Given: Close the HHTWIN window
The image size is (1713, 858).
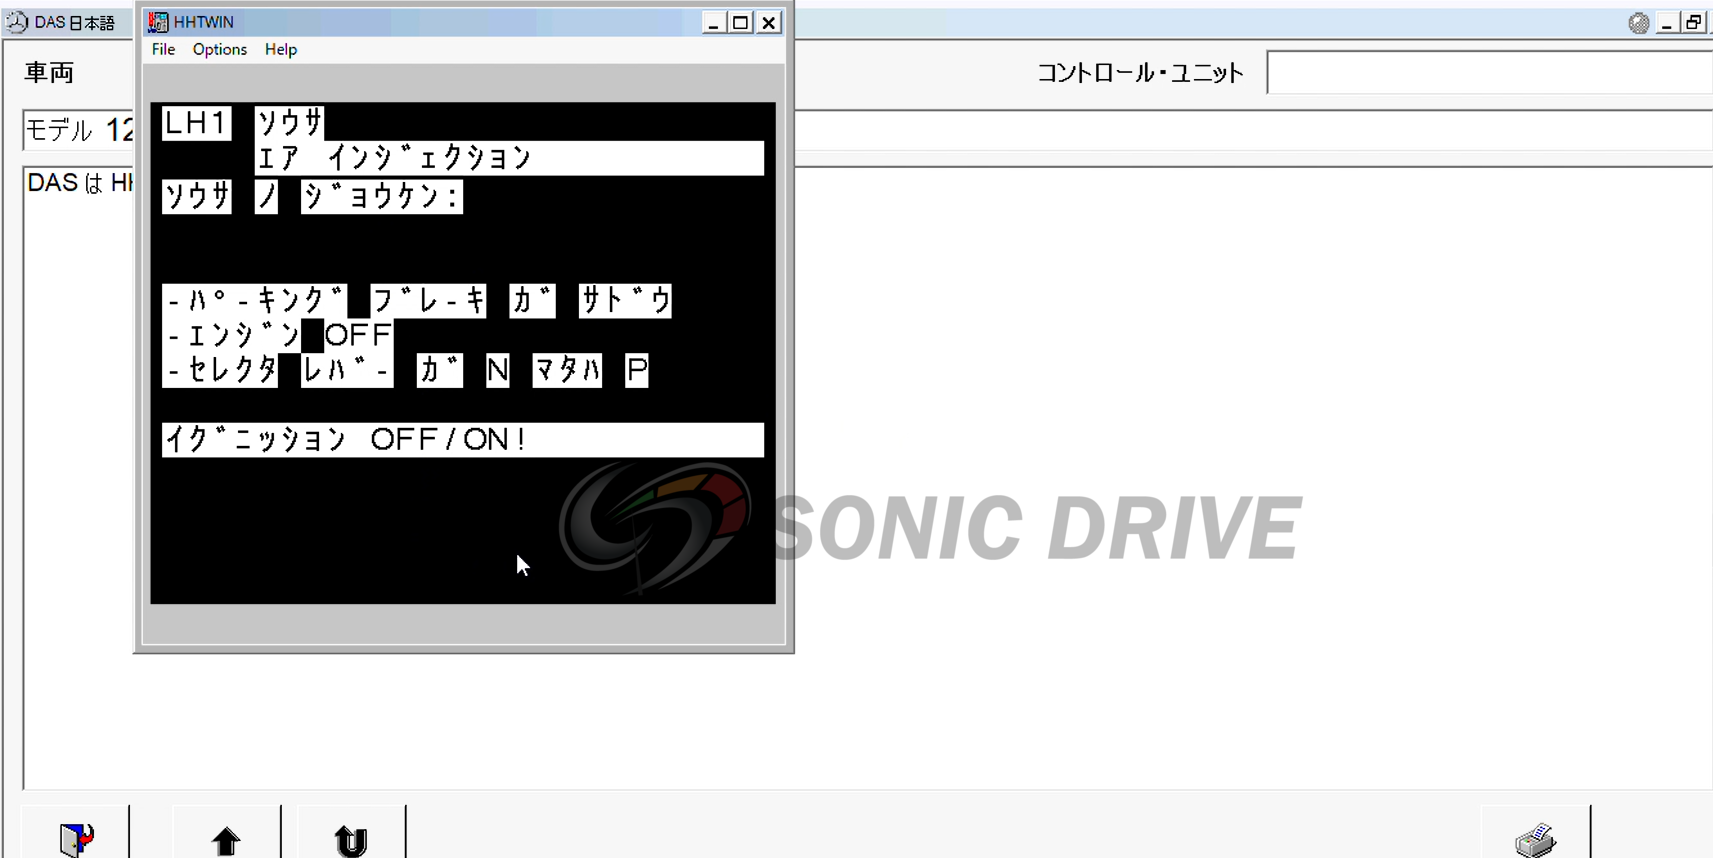Looking at the screenshot, I should pos(768,22).
